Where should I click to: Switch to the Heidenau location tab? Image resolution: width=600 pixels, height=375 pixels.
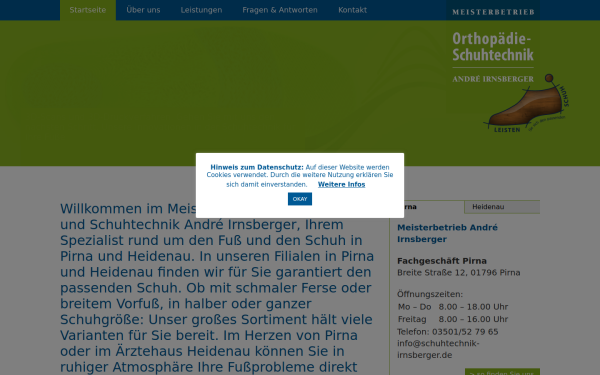pos(502,207)
